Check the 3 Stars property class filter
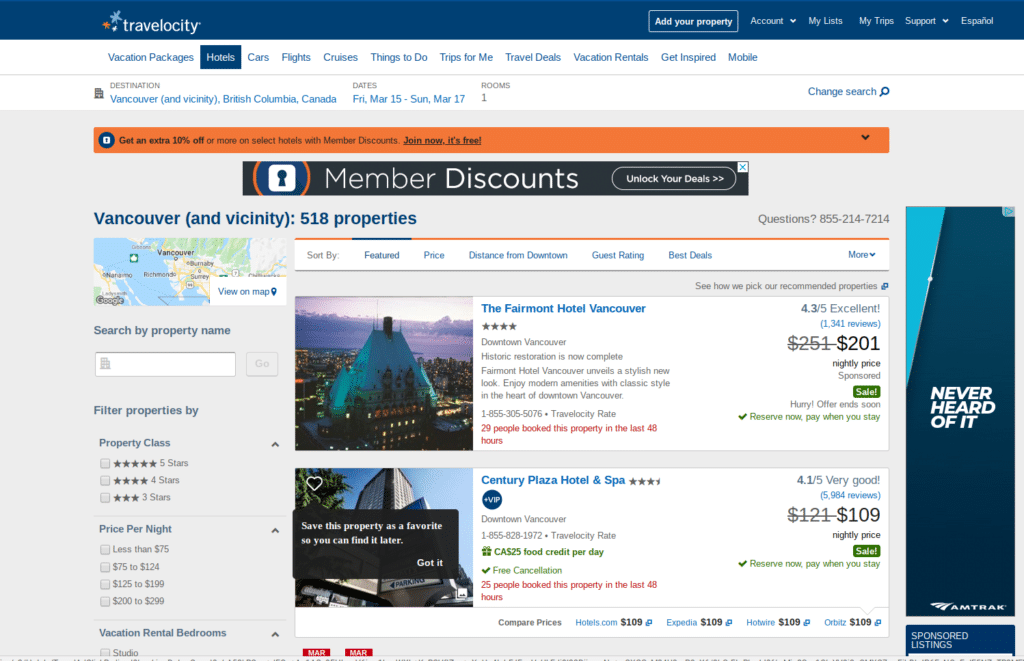The height and width of the screenshot is (661, 1024). (x=104, y=497)
